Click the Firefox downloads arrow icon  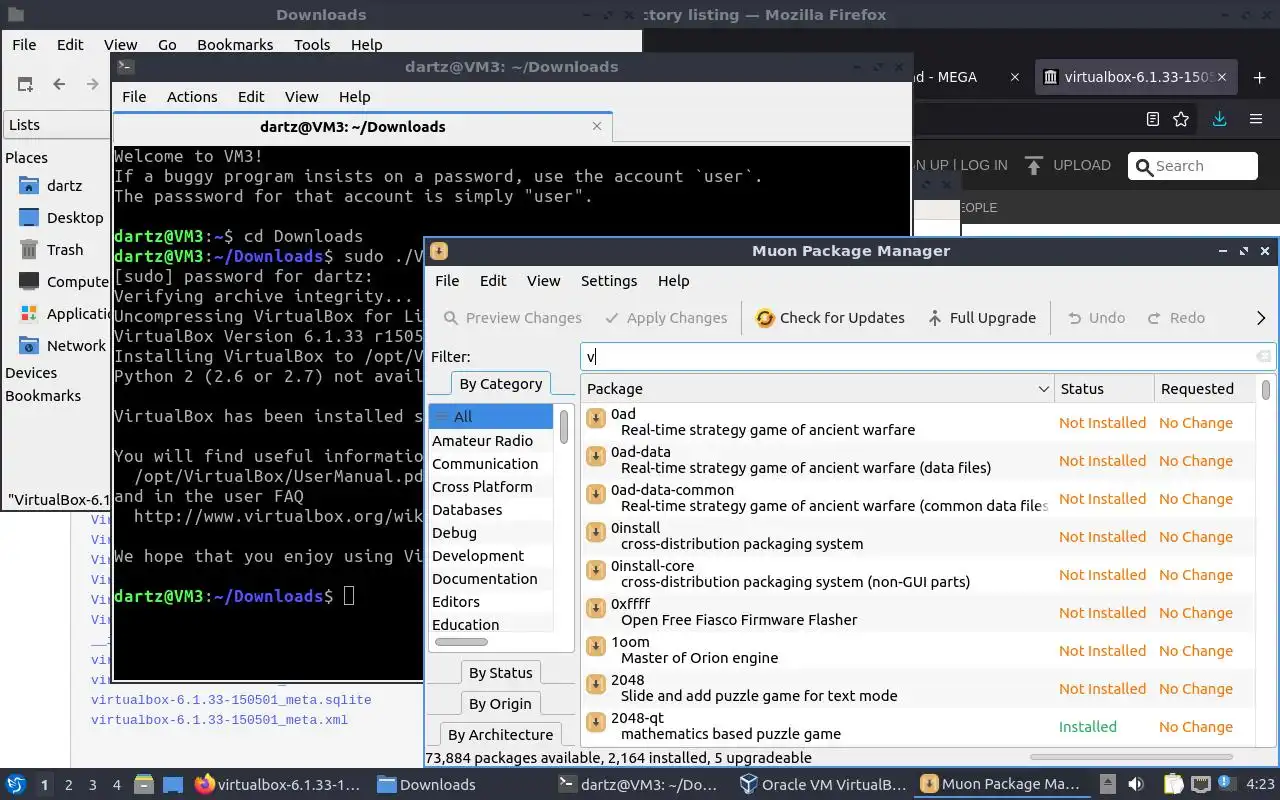click(1219, 119)
